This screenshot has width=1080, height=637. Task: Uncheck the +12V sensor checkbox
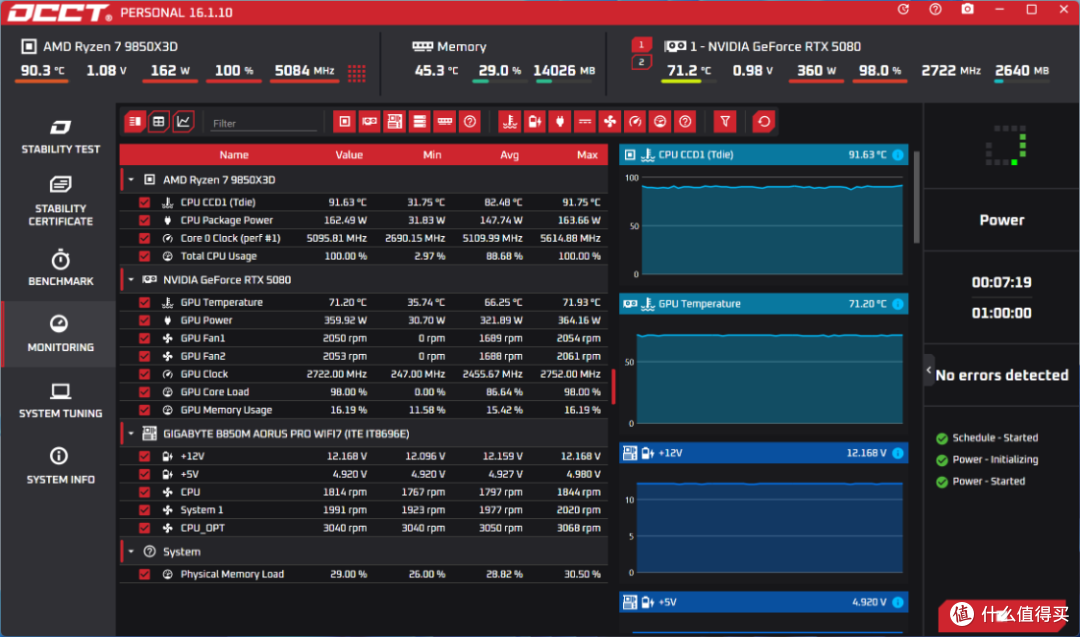144,456
